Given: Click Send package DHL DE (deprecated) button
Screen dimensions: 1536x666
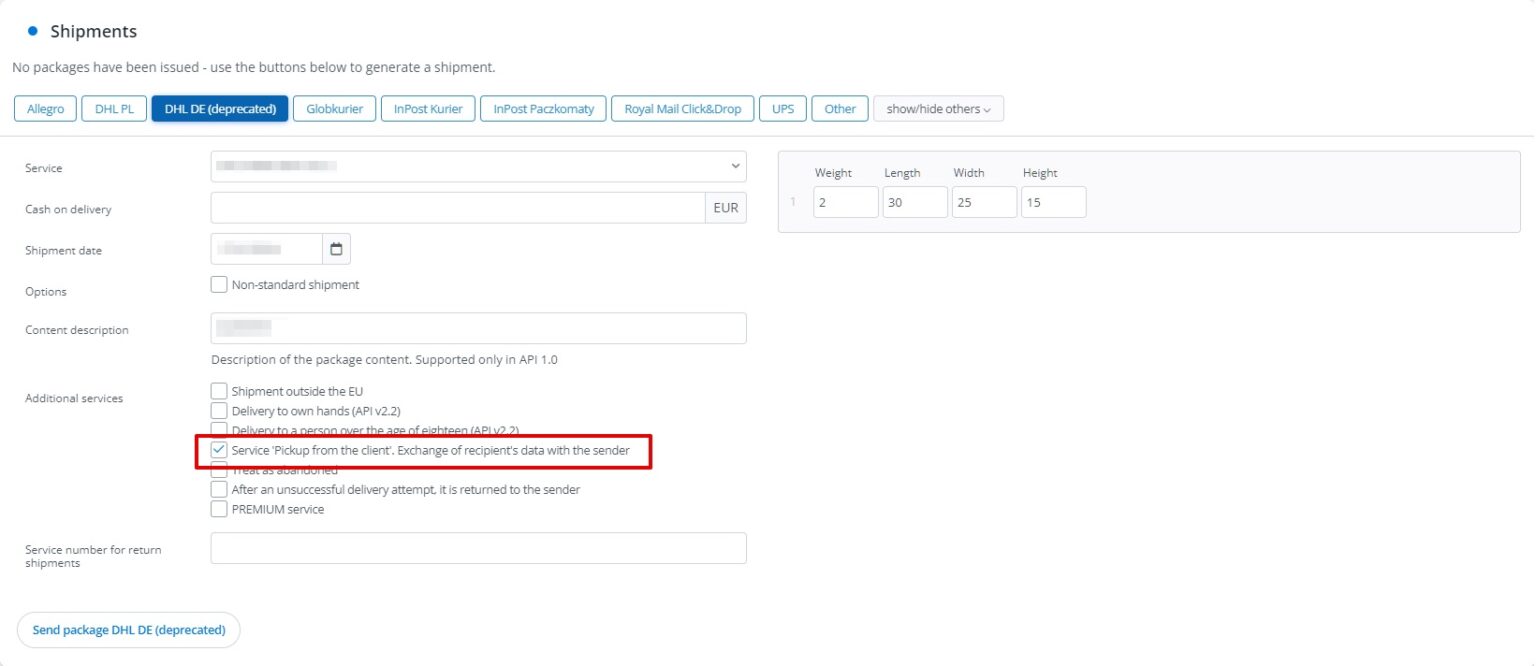Looking at the screenshot, I should click(129, 630).
